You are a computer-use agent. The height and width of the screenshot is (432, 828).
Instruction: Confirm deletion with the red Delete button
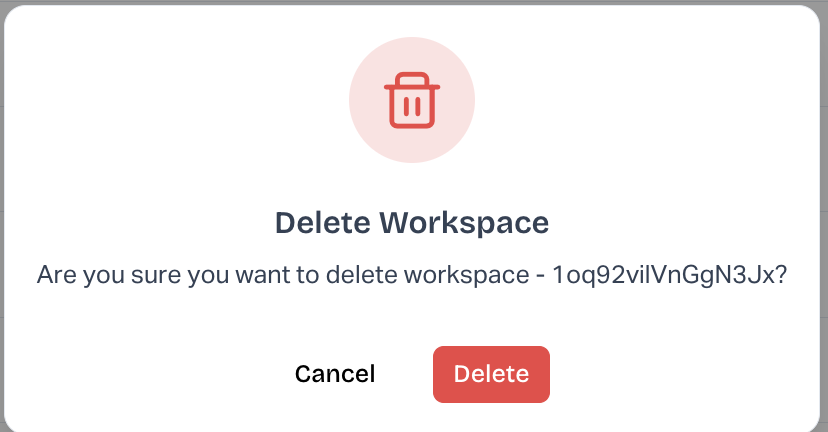point(491,374)
